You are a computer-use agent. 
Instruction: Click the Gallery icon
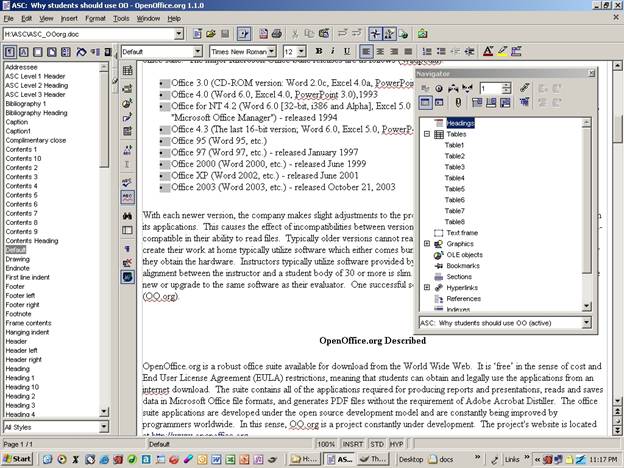click(x=422, y=34)
